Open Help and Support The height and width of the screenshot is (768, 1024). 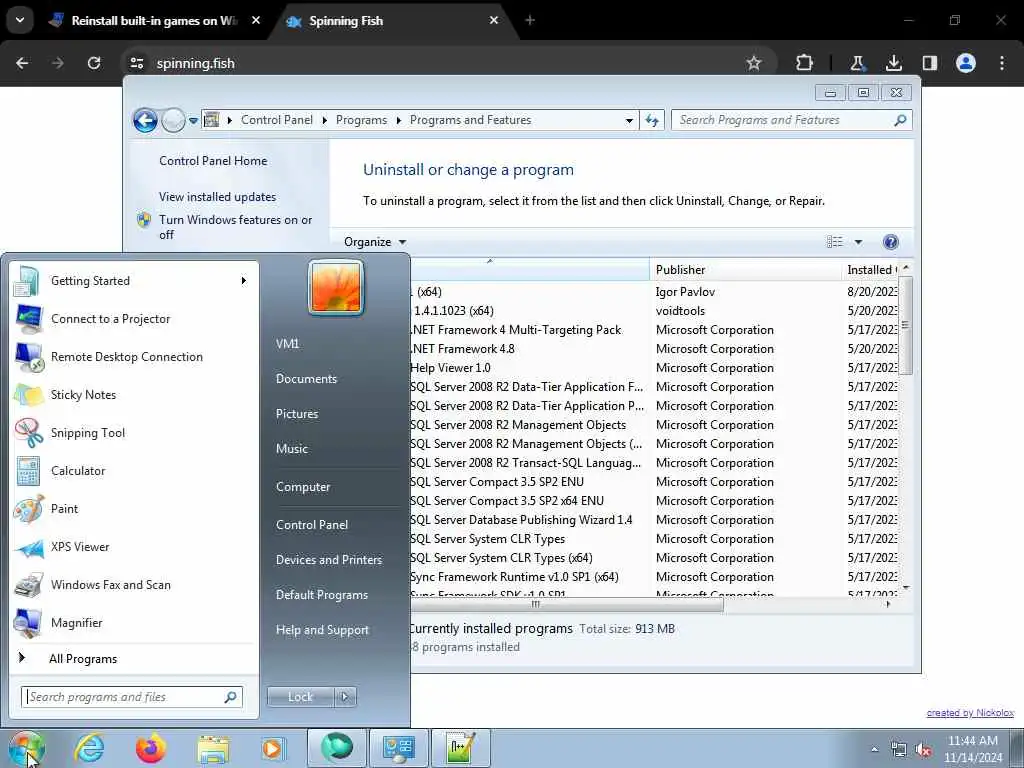322,630
